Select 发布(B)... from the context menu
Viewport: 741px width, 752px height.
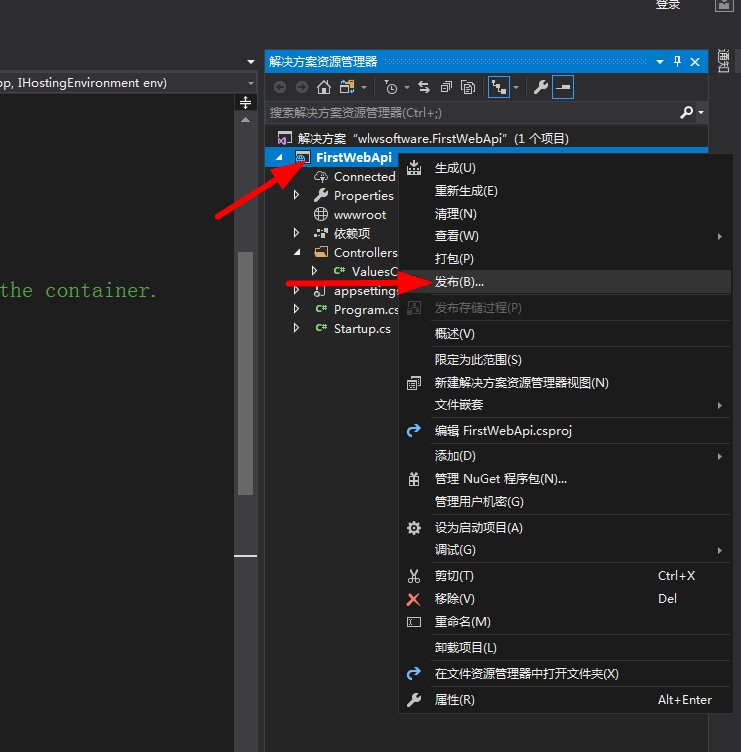coord(459,282)
